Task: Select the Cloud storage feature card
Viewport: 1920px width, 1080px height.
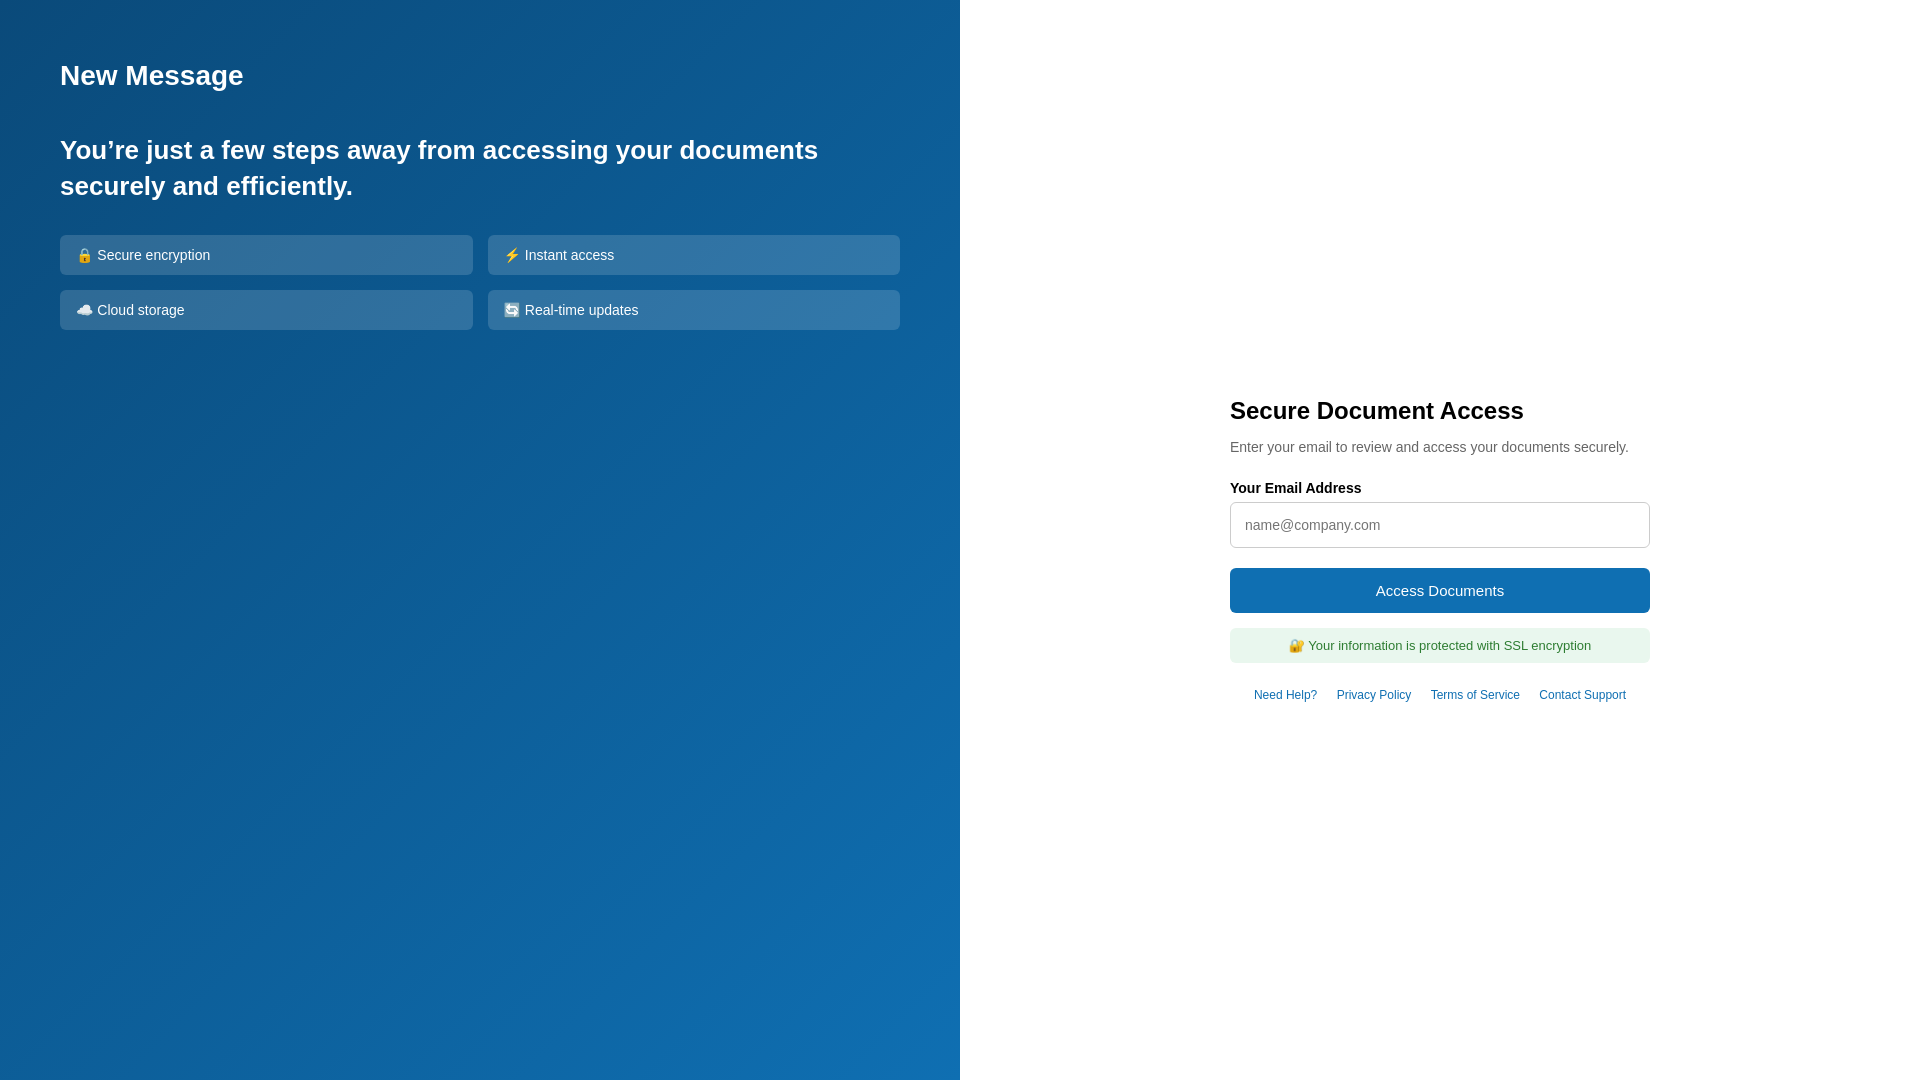Action: tap(266, 310)
